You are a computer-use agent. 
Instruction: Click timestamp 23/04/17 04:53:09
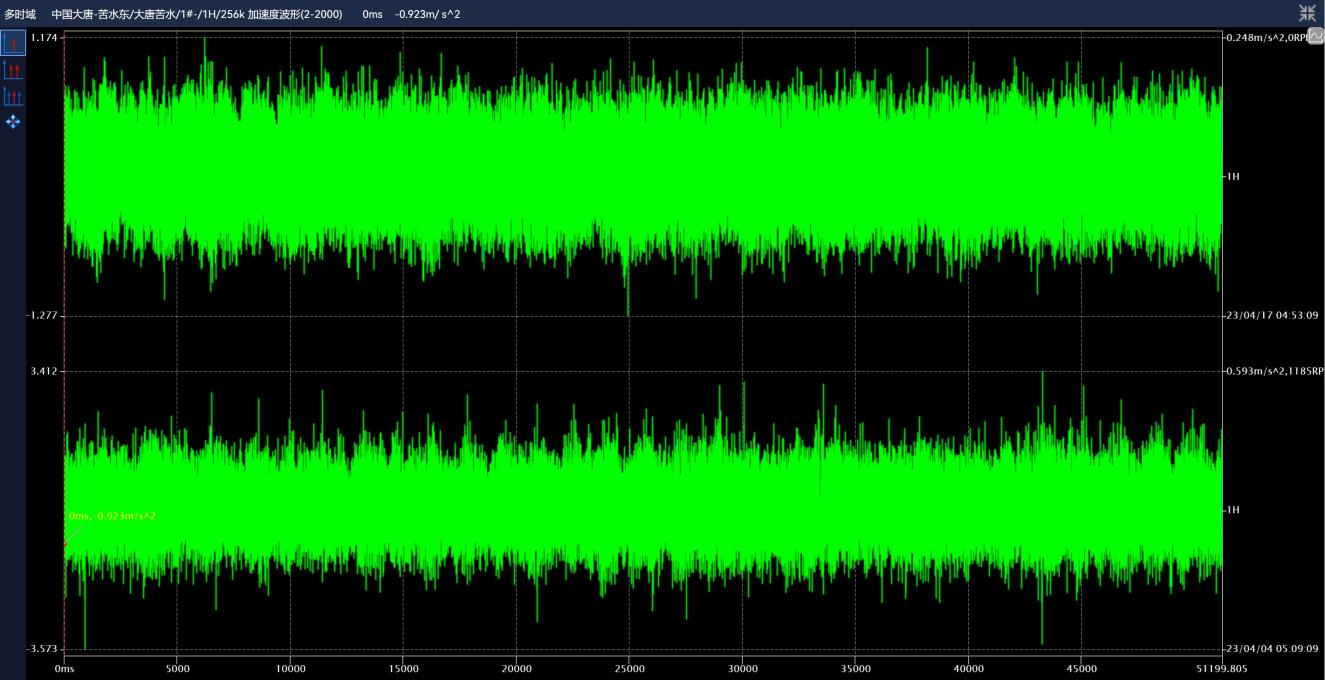coord(1272,315)
